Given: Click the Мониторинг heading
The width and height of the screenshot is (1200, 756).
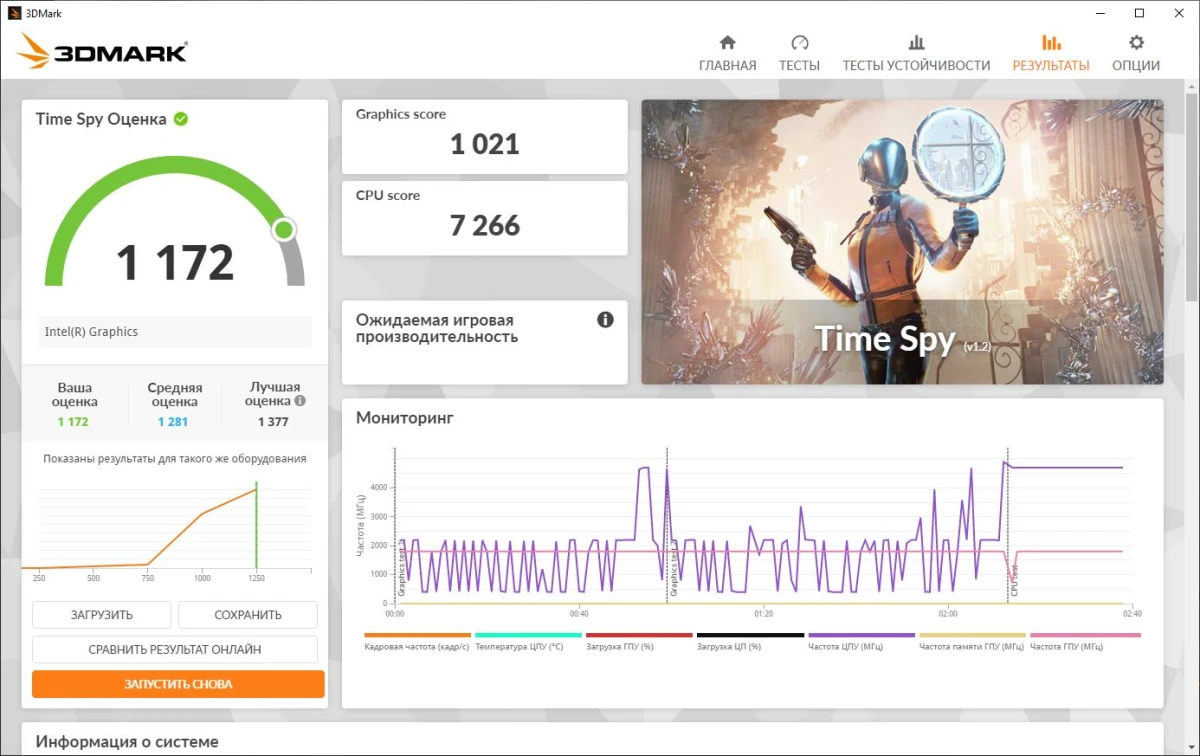Looking at the screenshot, I should click(405, 418).
